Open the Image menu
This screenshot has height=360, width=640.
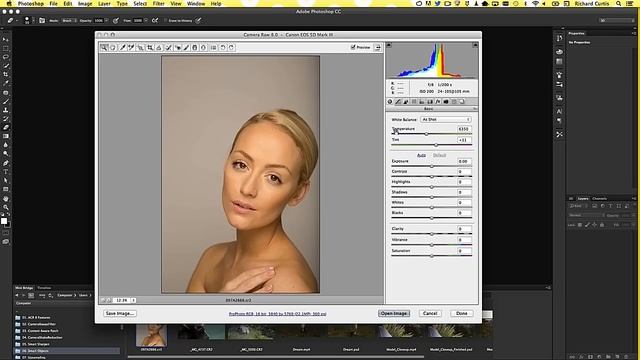84,4
